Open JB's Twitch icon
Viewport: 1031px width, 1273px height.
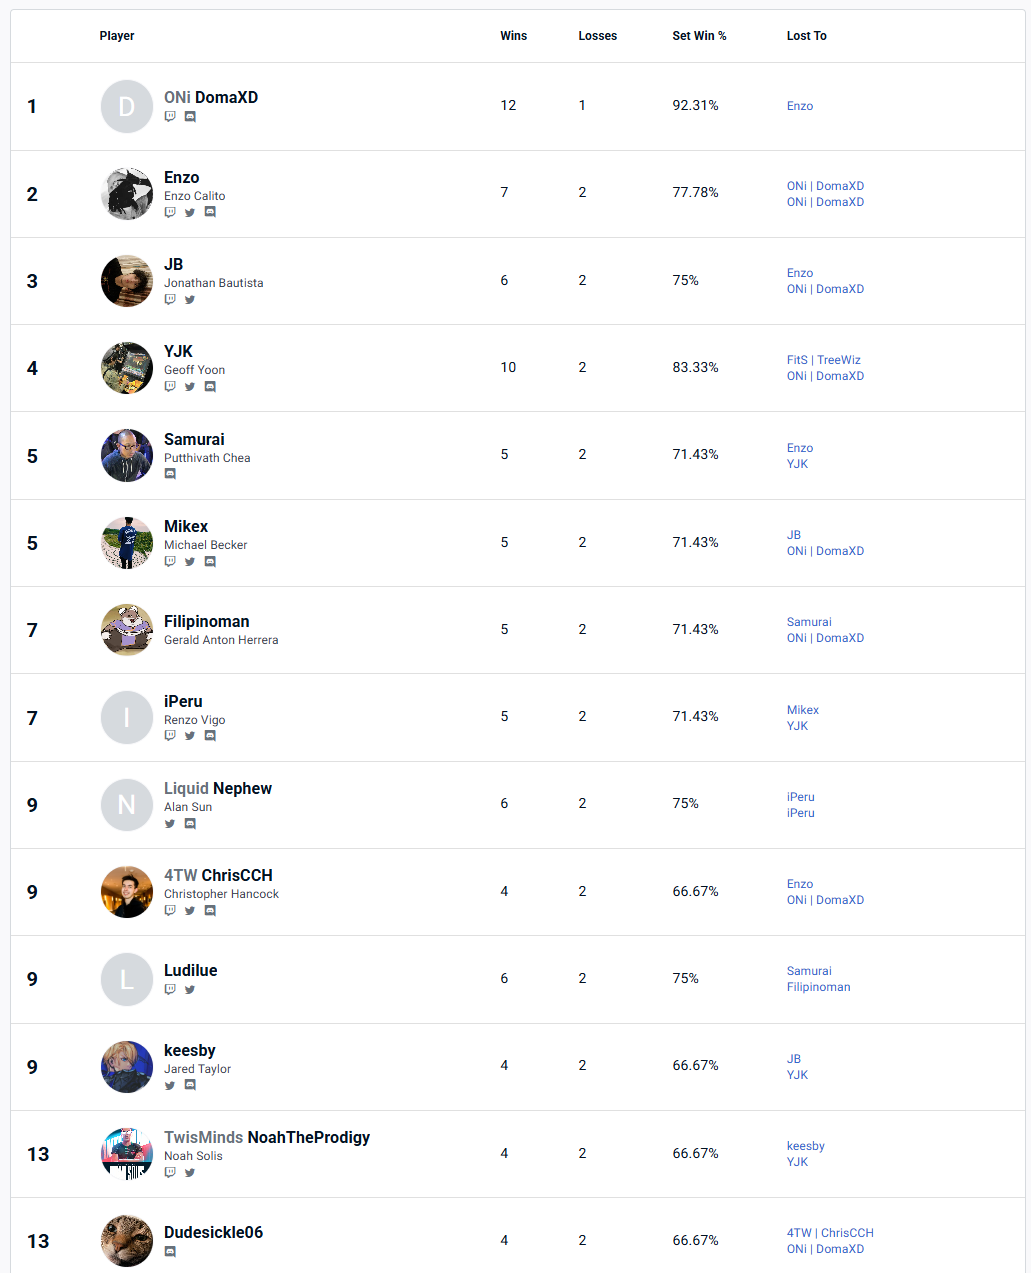(x=170, y=299)
